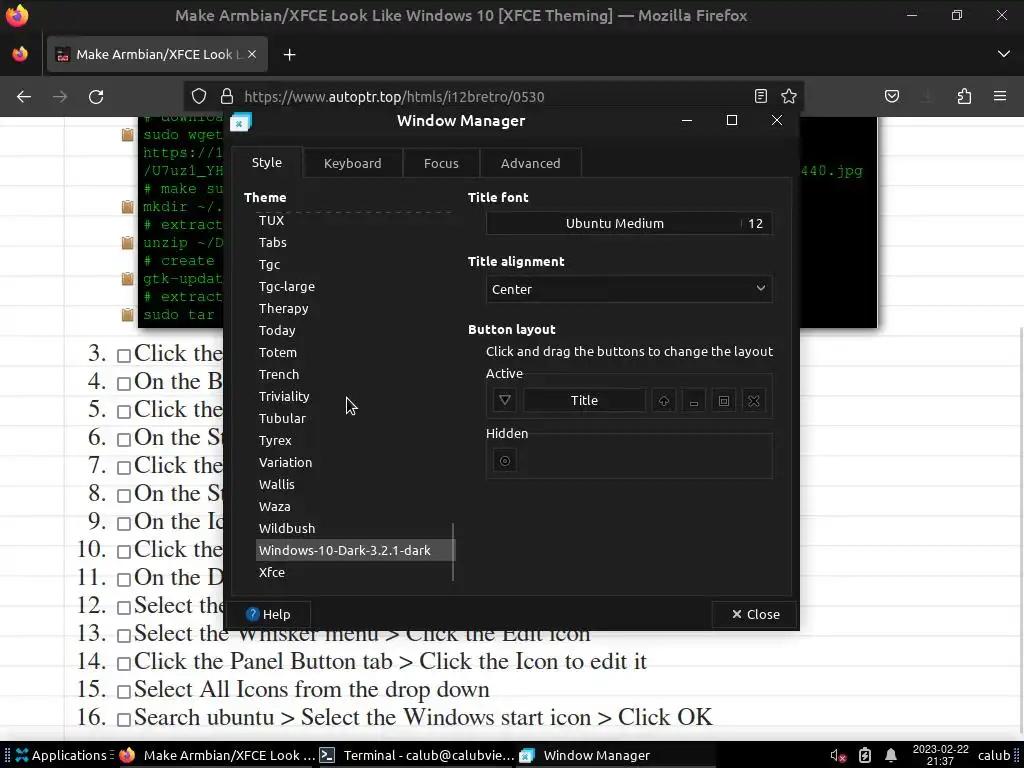Switch to the Focus tab

(441, 163)
